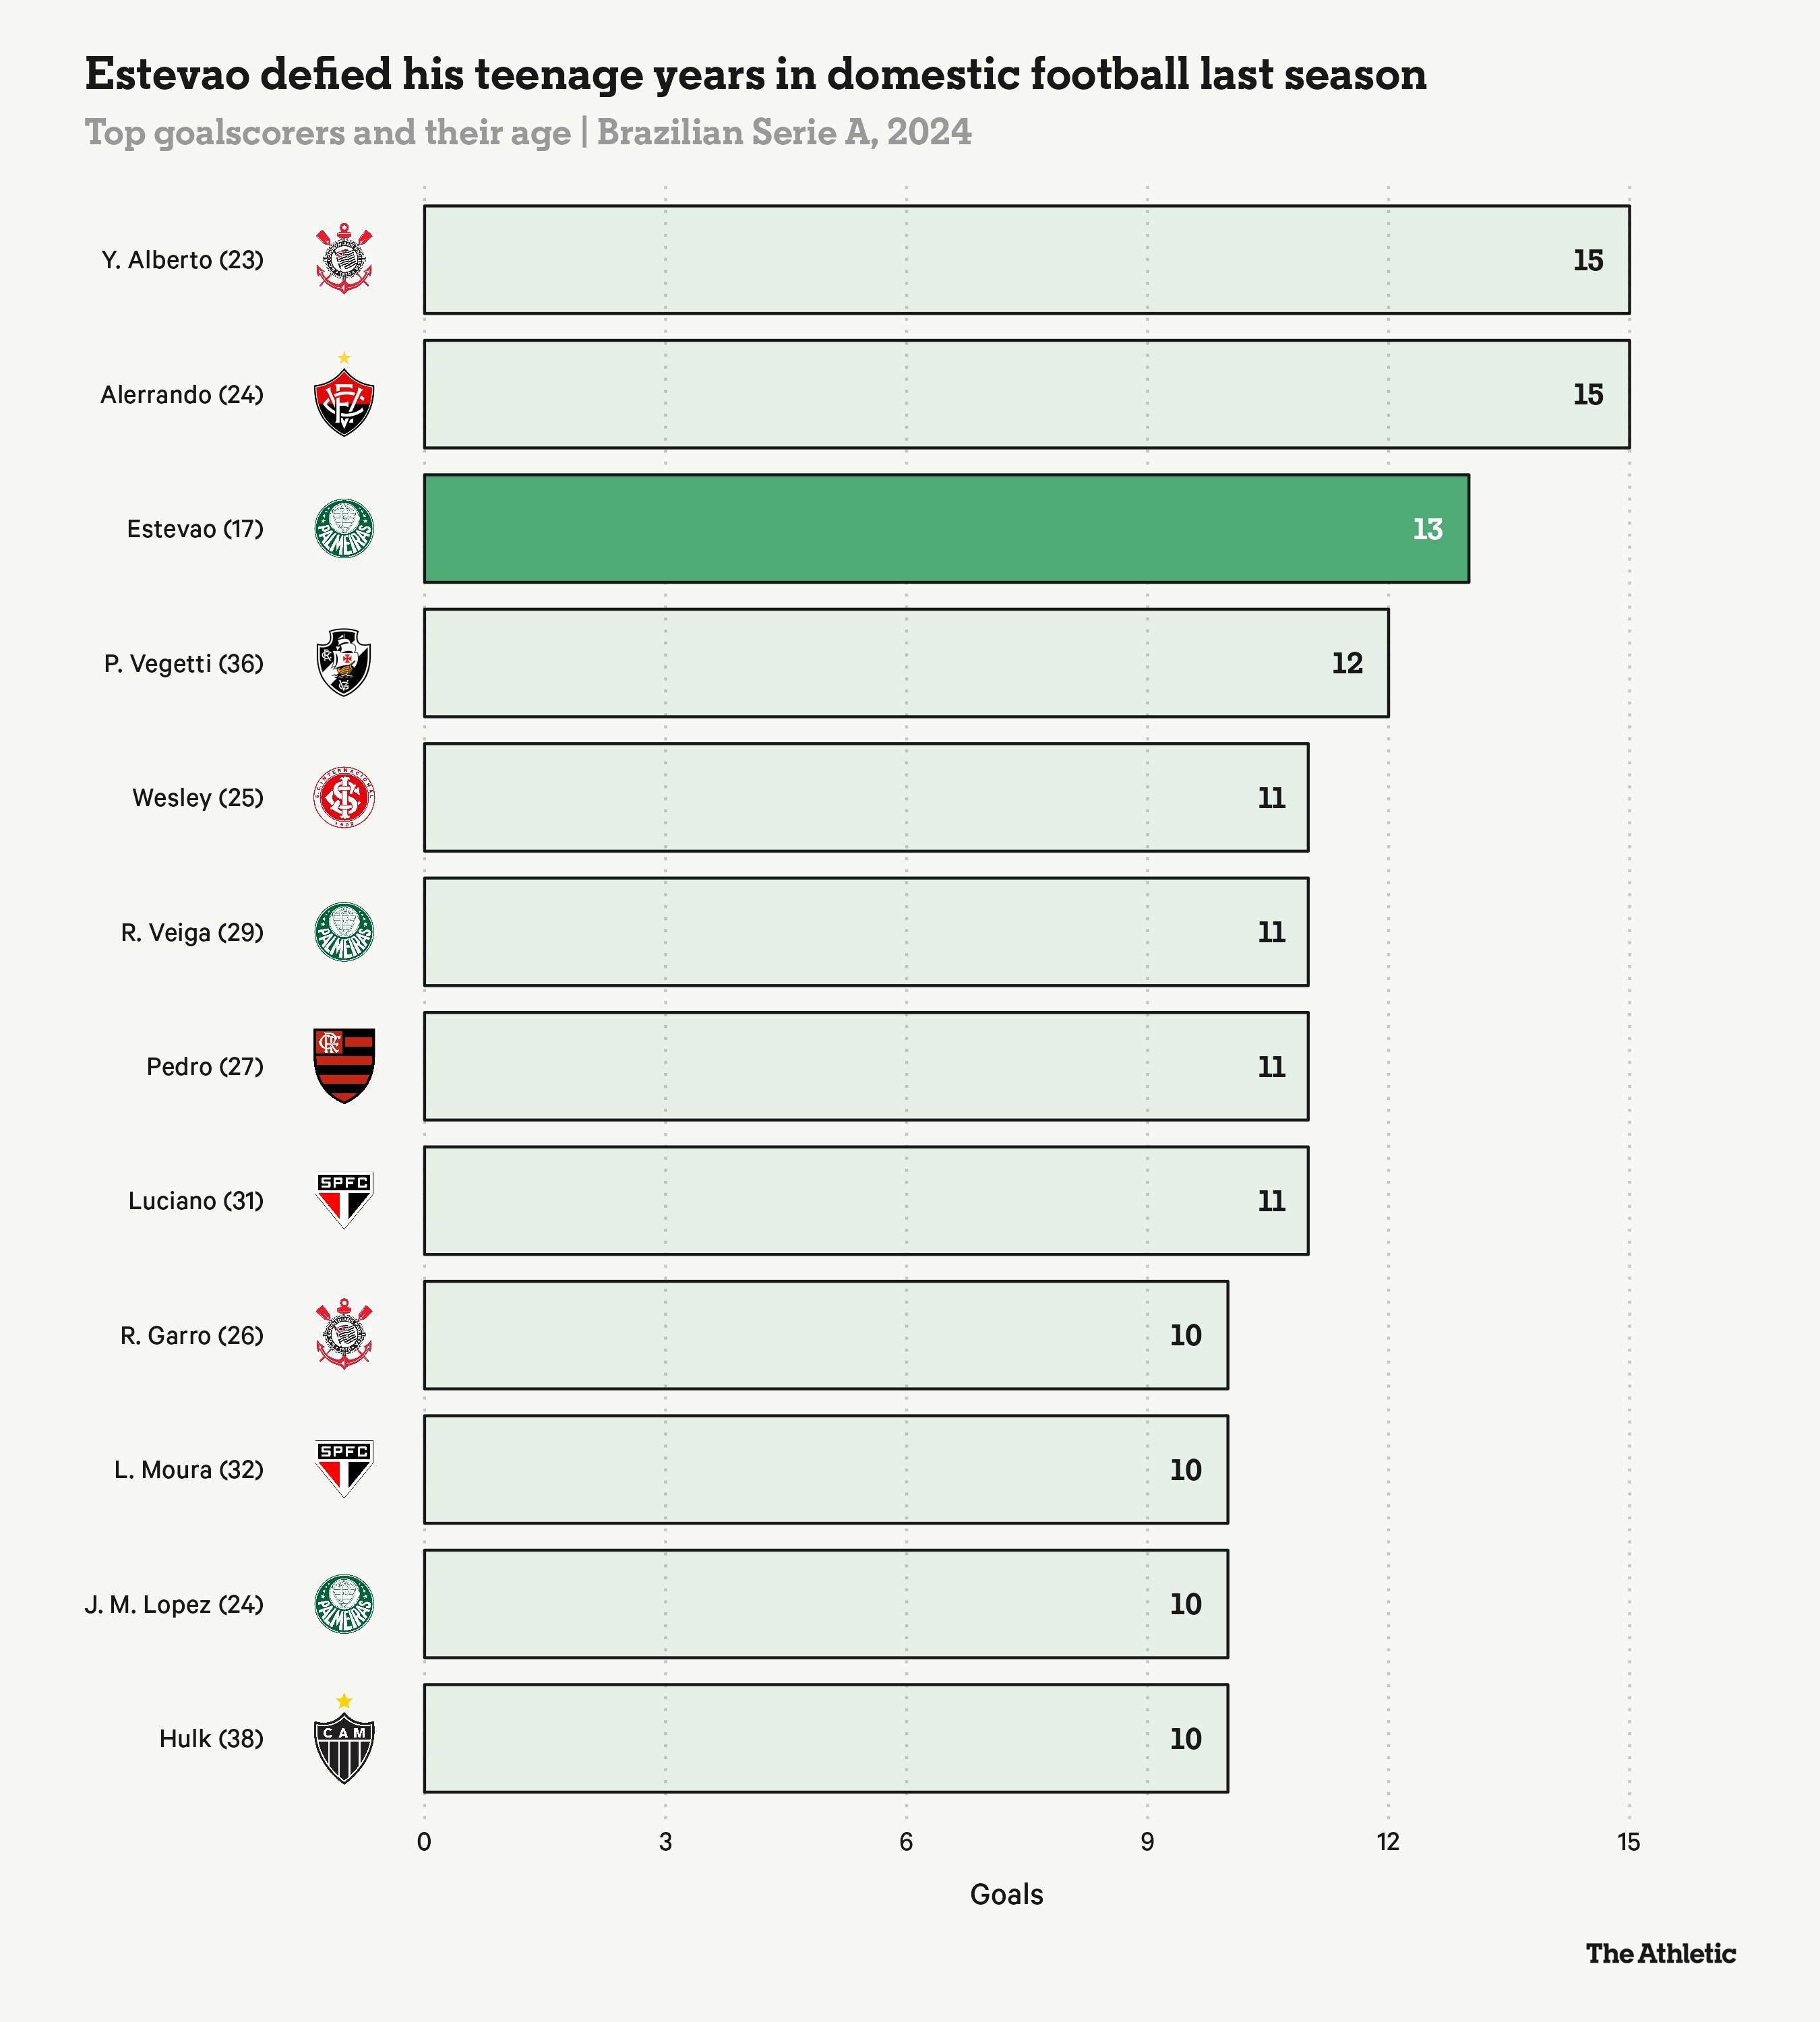Click the Internacional crest beside Wesley
This screenshot has width=1820, height=2022.
[344, 798]
